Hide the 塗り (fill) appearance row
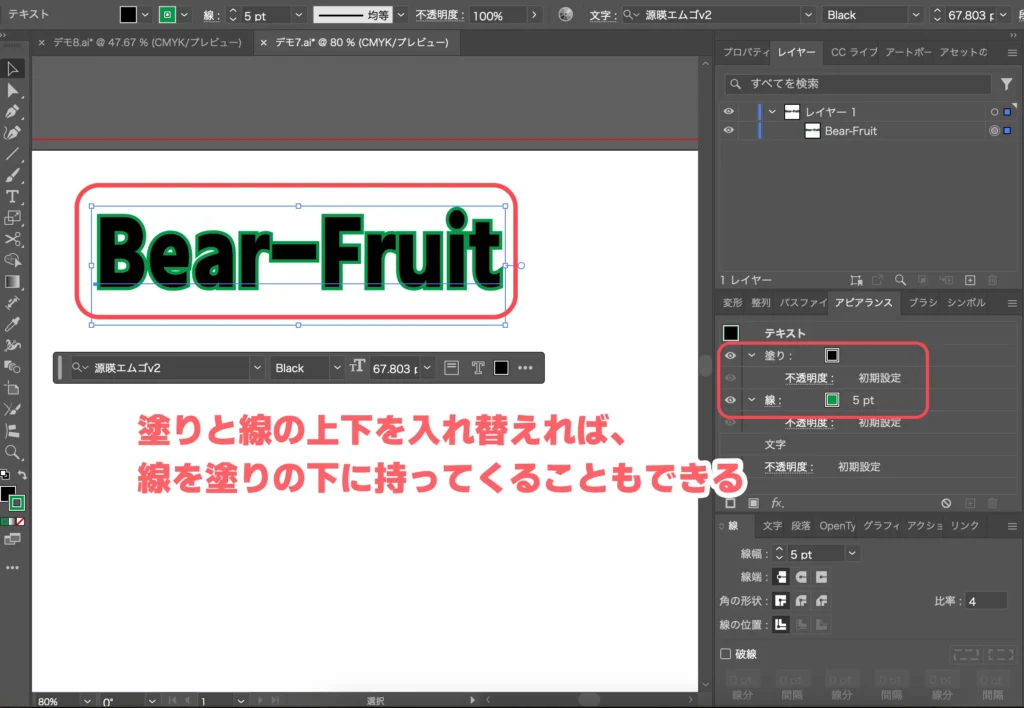The height and width of the screenshot is (708, 1024). tap(730, 355)
